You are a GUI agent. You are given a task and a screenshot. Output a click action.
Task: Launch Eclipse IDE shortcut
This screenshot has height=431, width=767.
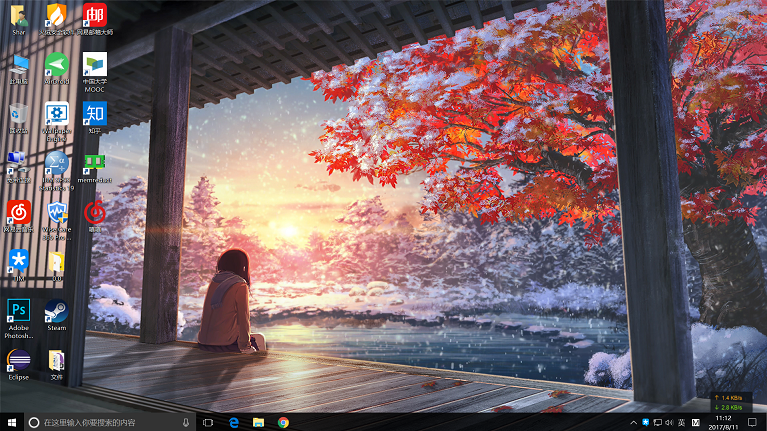tap(19, 364)
